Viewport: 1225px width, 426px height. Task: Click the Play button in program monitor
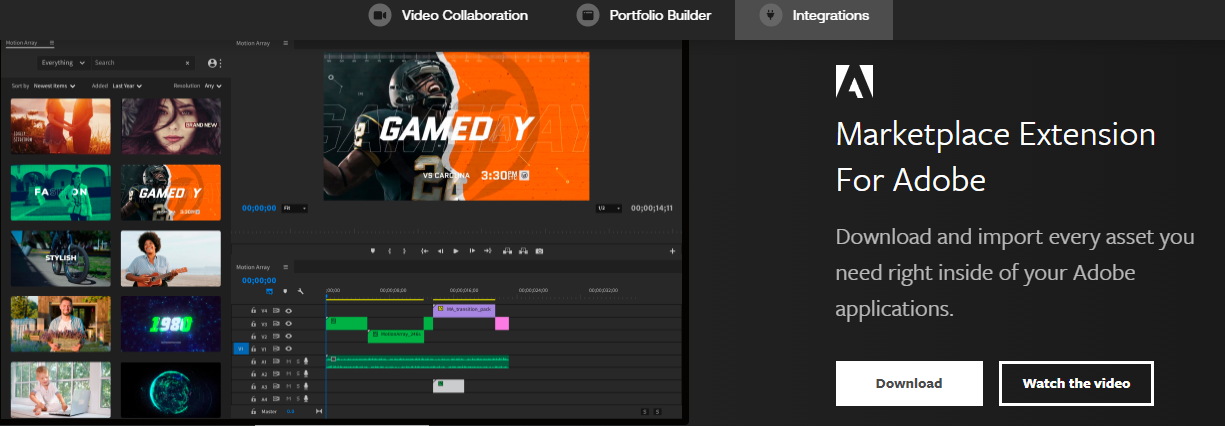pyautogui.click(x=456, y=251)
